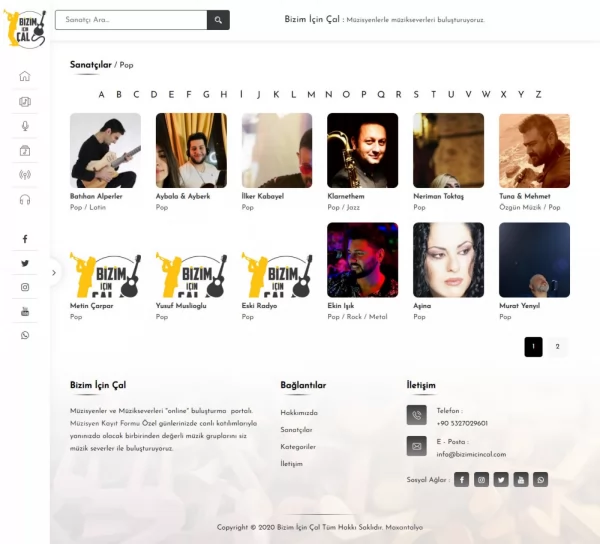This screenshot has width=600, height=544.
Task: Open the microphone icon in sidebar
Action: [25, 126]
